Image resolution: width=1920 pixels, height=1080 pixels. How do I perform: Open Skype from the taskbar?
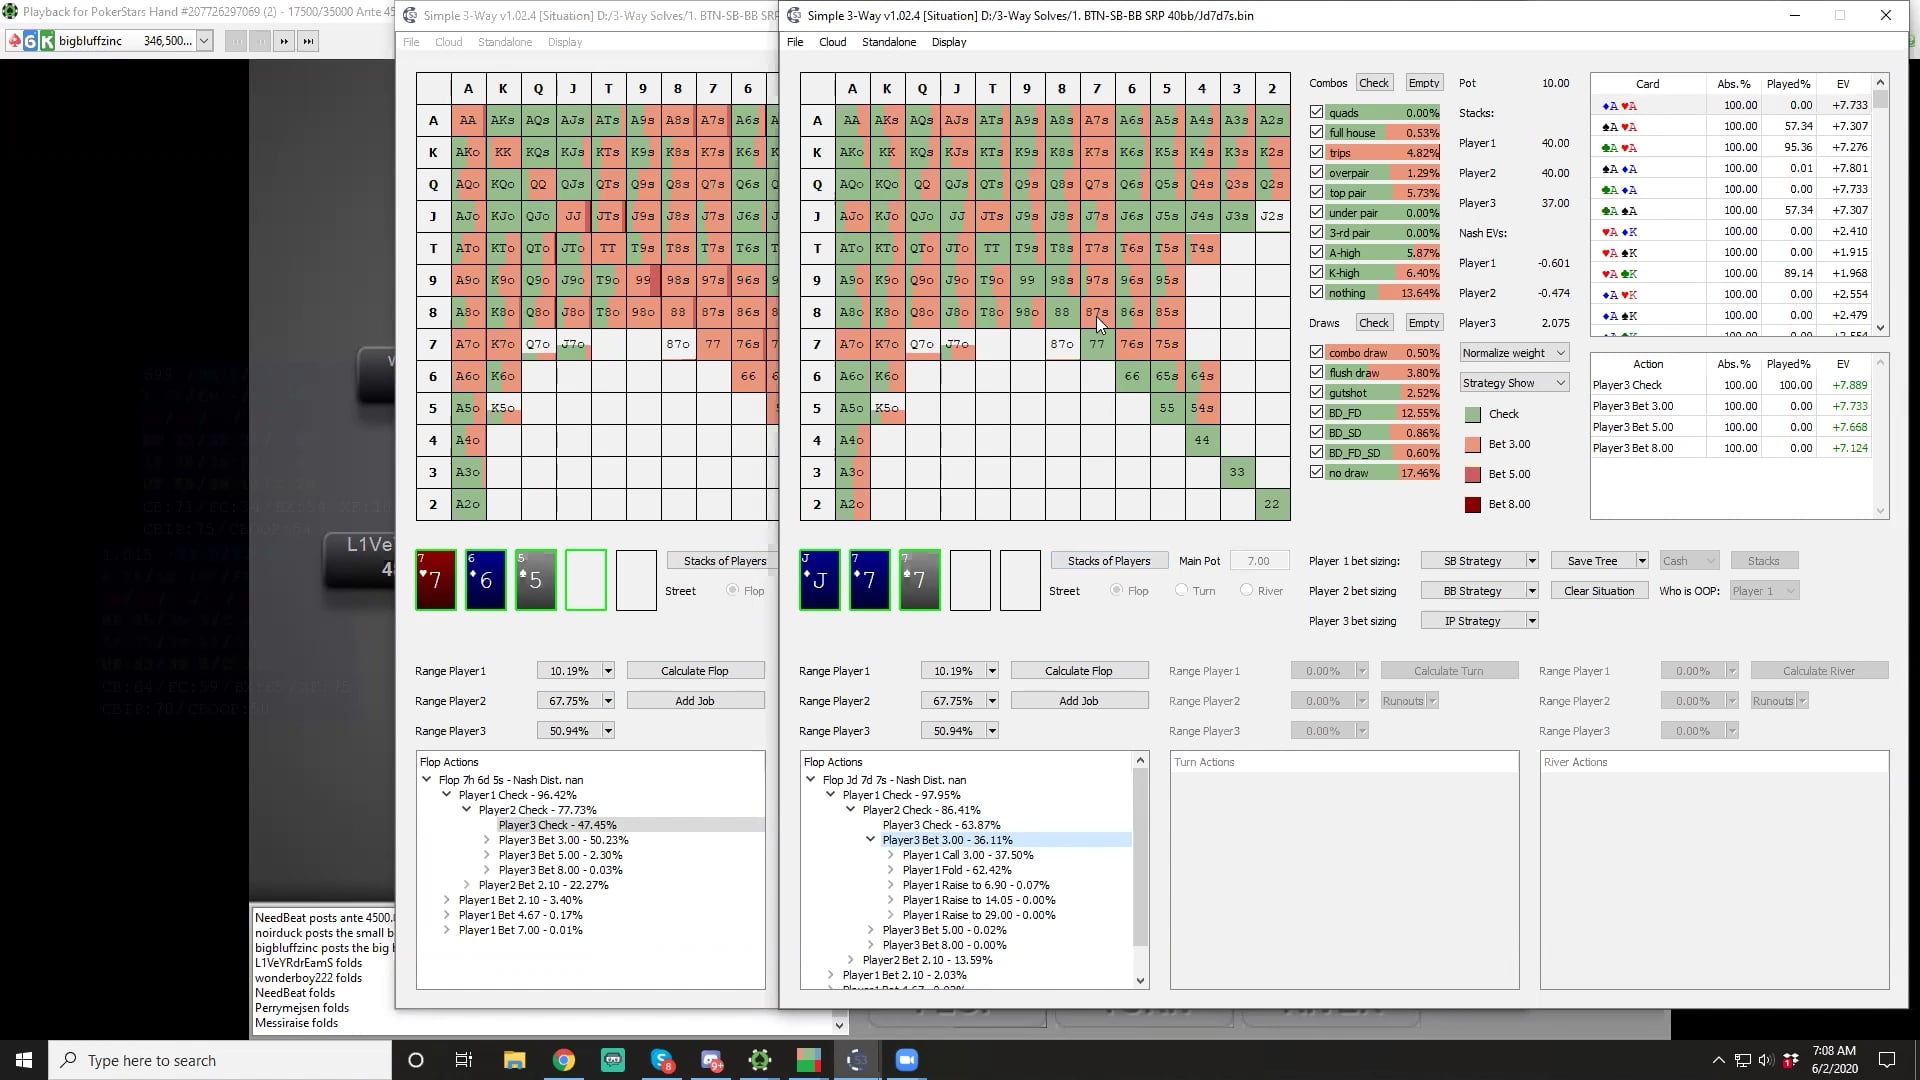[x=662, y=1060]
